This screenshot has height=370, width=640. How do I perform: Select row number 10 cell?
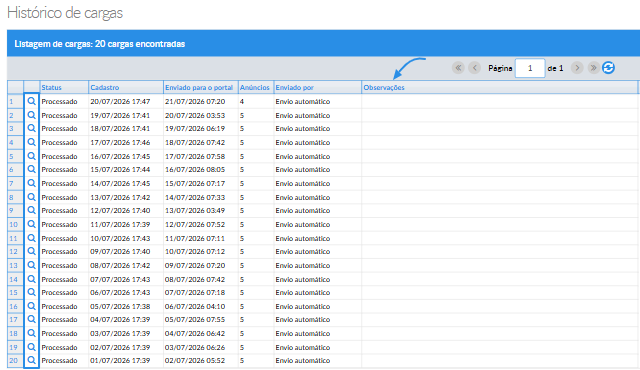pos(15,224)
